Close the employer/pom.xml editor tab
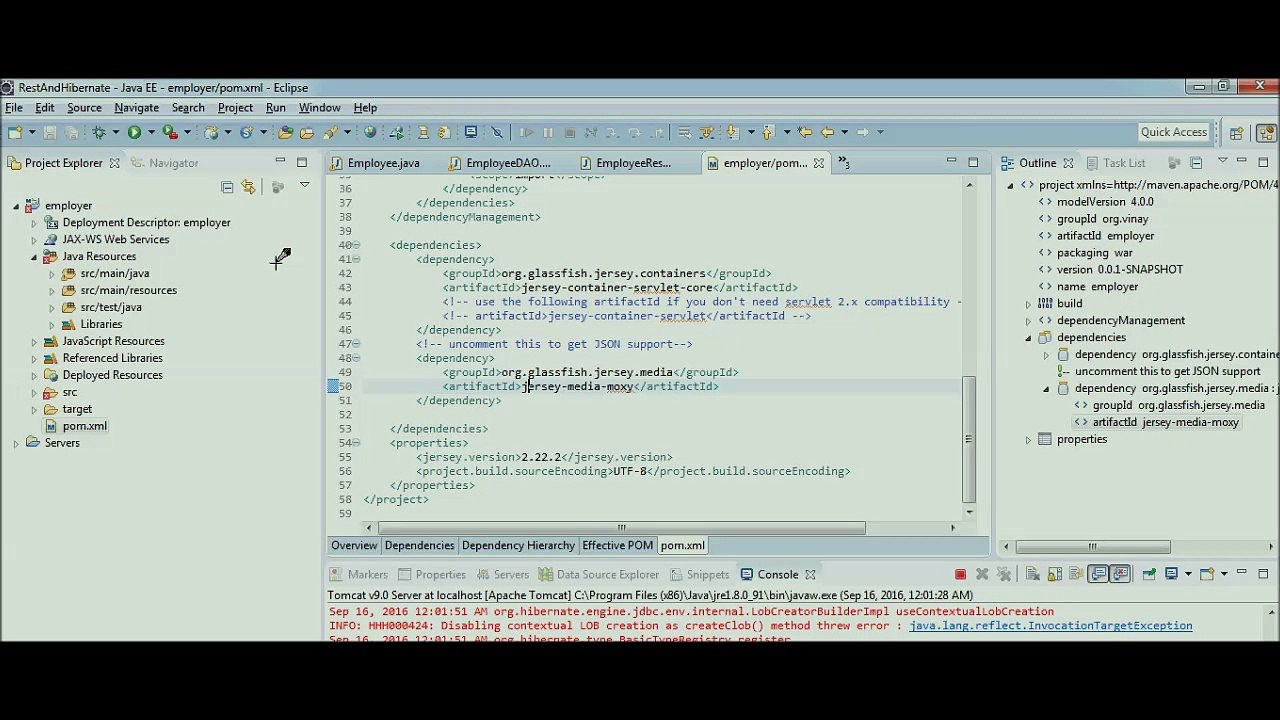Screen dimensions: 1280x720 [818, 163]
